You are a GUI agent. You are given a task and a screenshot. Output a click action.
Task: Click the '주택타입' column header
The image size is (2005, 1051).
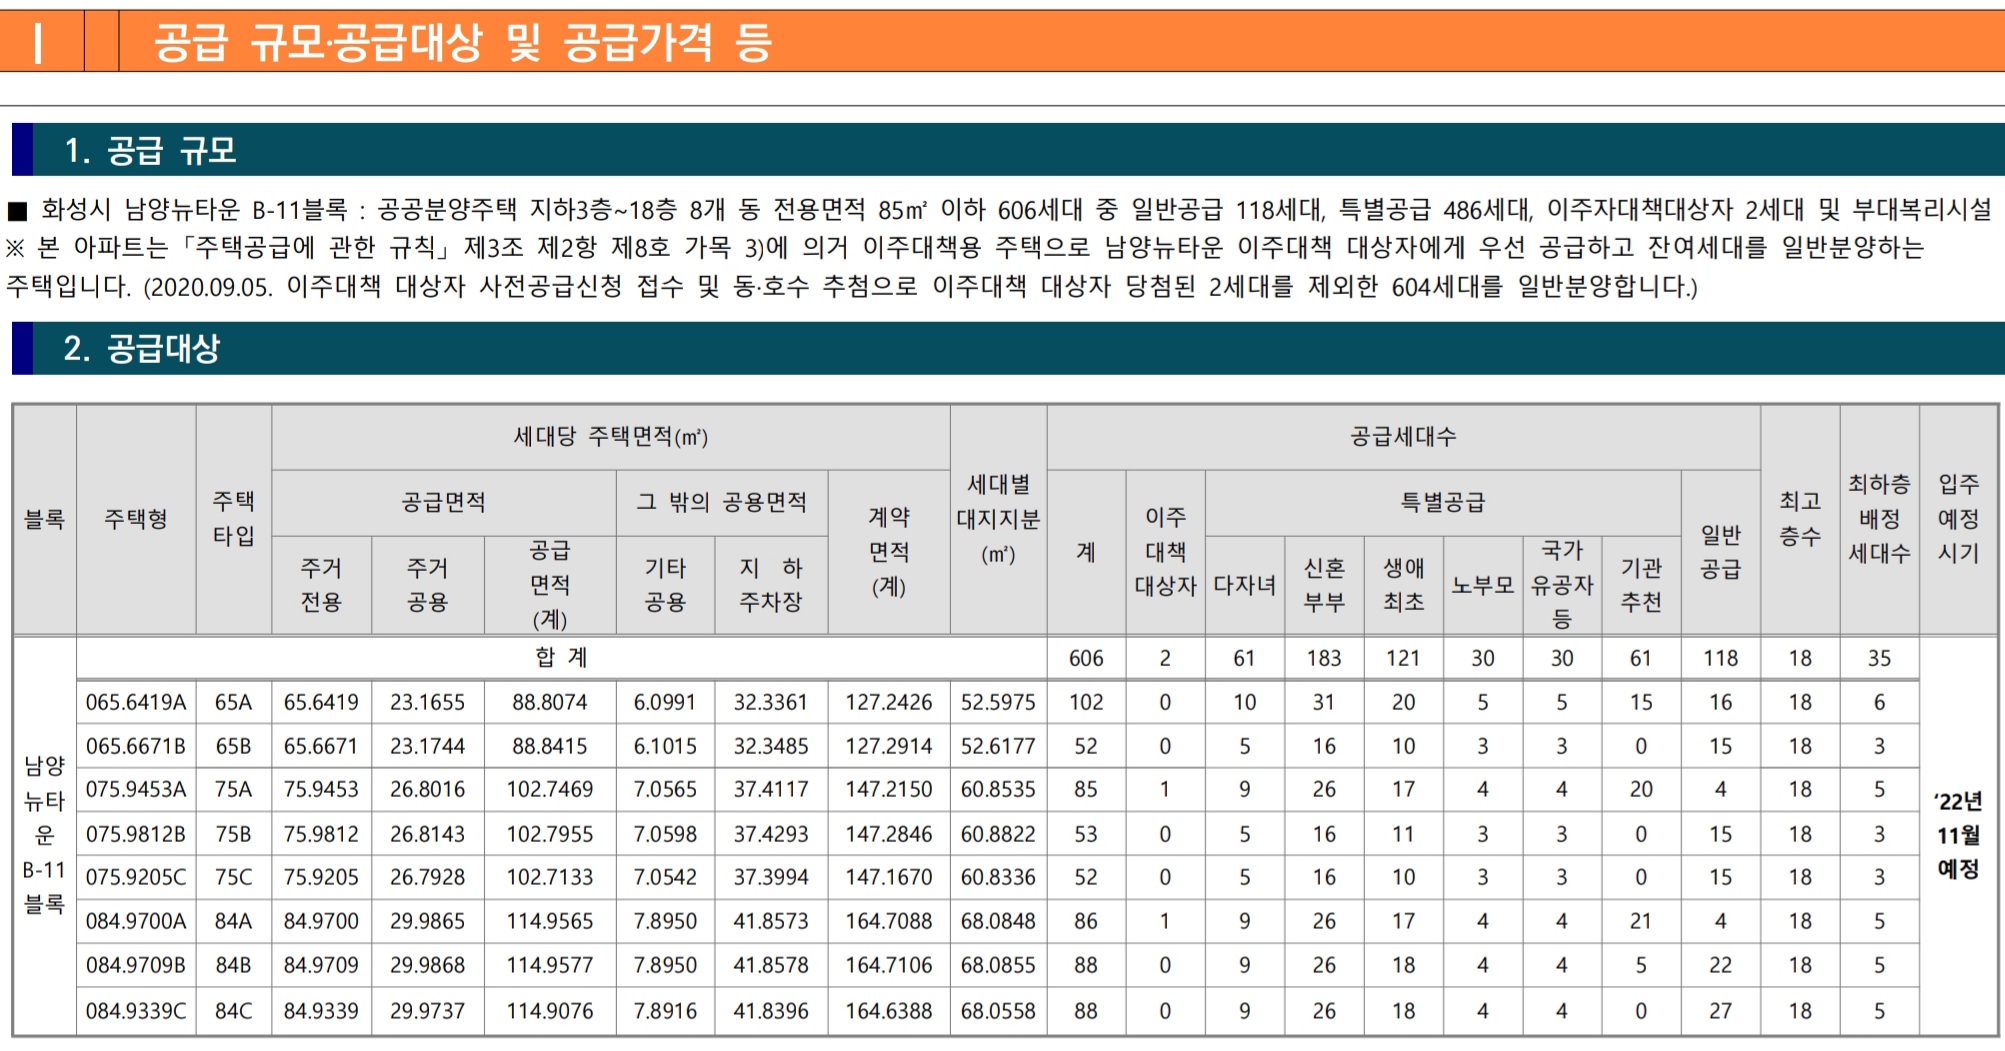[234, 519]
